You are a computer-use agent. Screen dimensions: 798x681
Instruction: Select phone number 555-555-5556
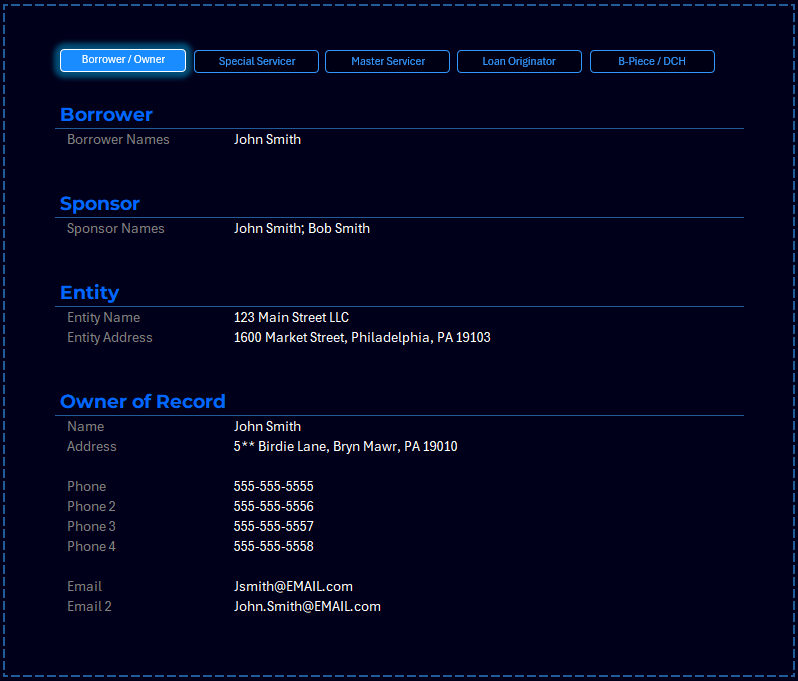273,506
